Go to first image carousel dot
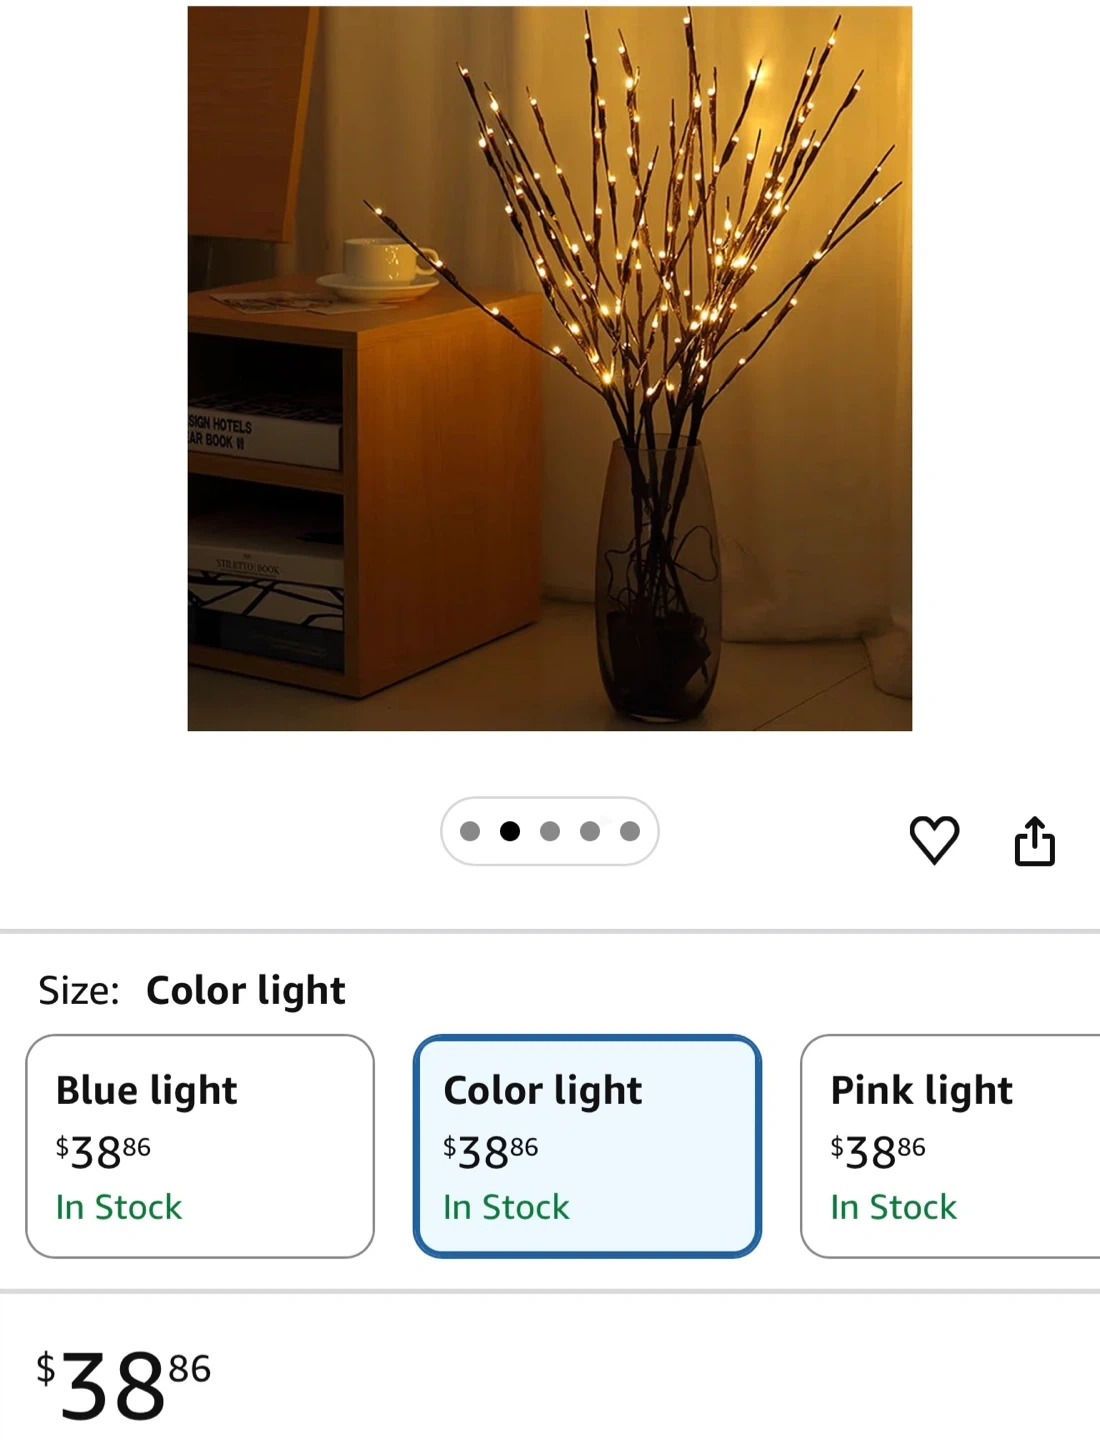The width and height of the screenshot is (1100, 1440). [470, 831]
